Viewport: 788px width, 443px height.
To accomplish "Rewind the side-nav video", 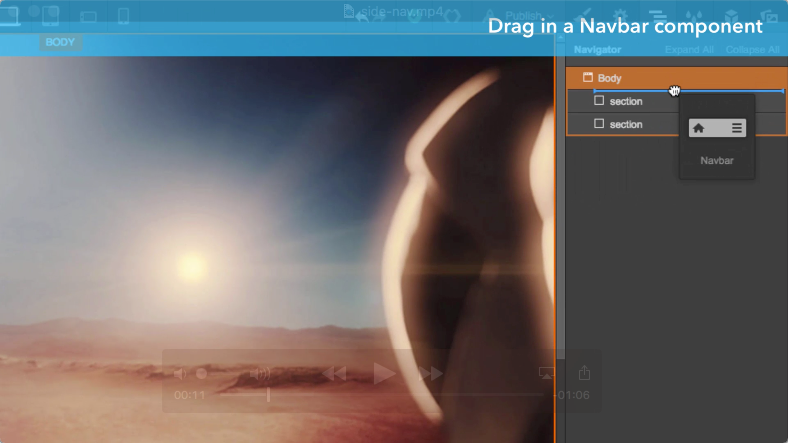I will pyautogui.click(x=334, y=374).
